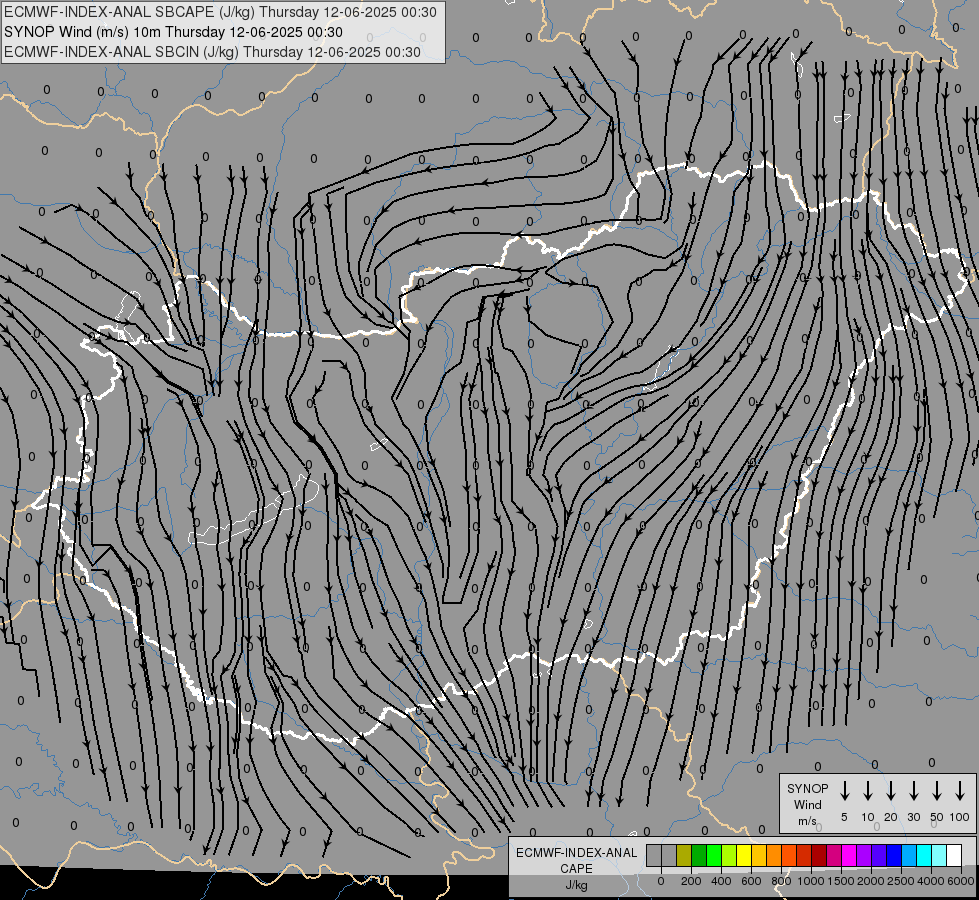Click the 'm/s' unit in wind legend
This screenshot has height=900, width=979.
tap(807, 821)
